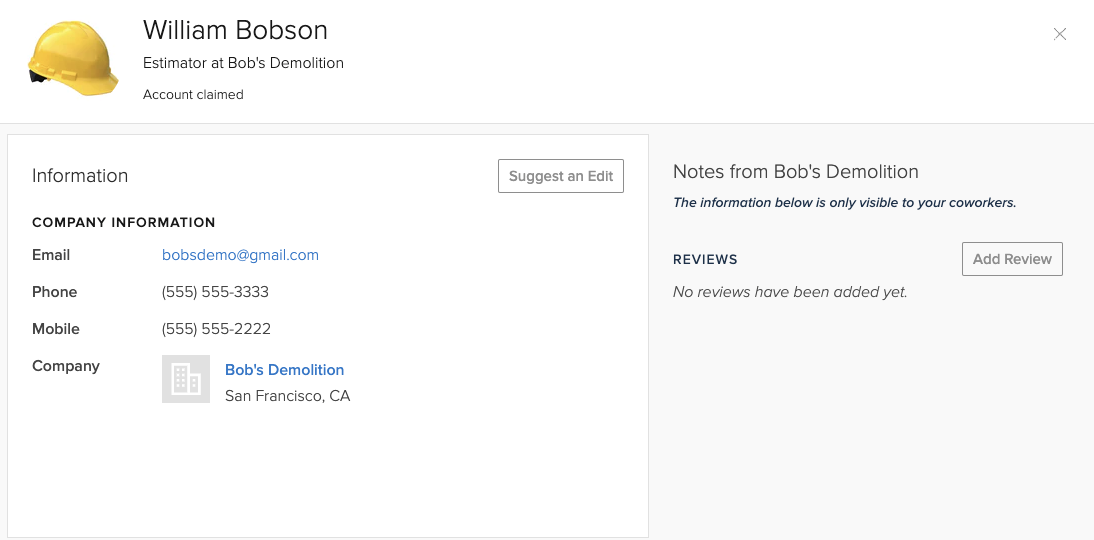Click the San Francisco, CA location text
The width and height of the screenshot is (1094, 540).
287,396
